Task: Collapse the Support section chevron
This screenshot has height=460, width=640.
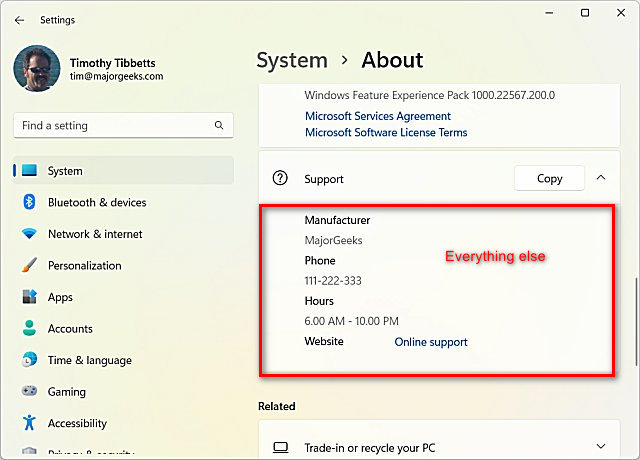Action: coord(600,178)
